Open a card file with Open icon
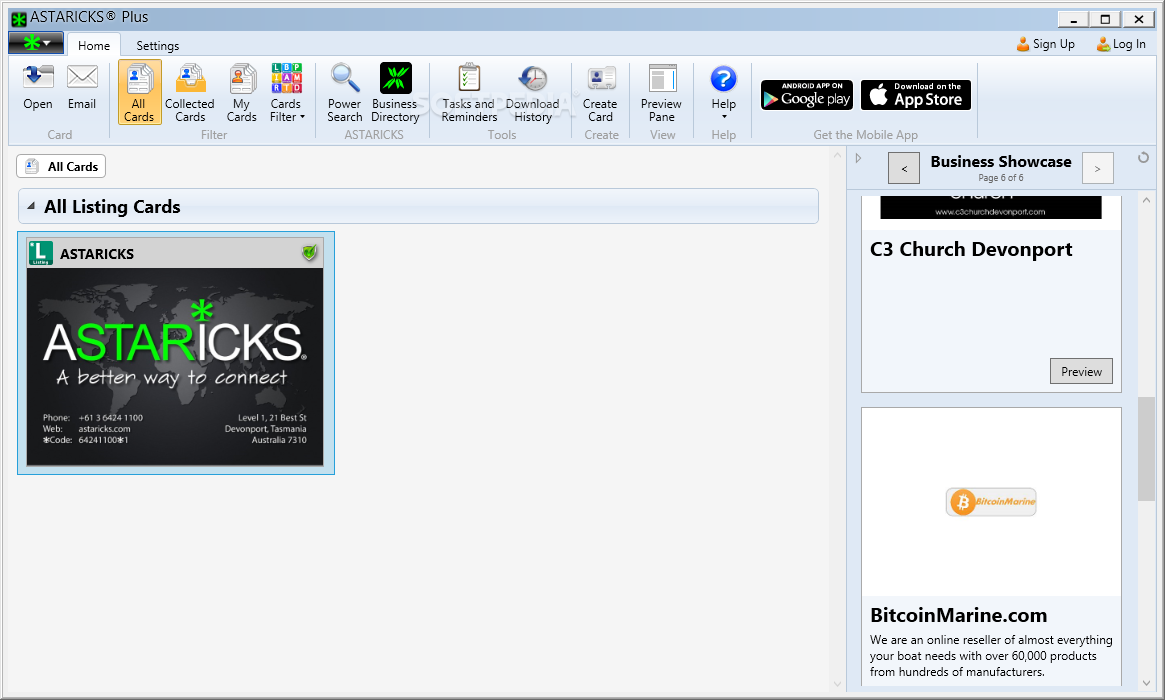Image resolution: width=1165 pixels, height=700 pixels. (x=38, y=88)
